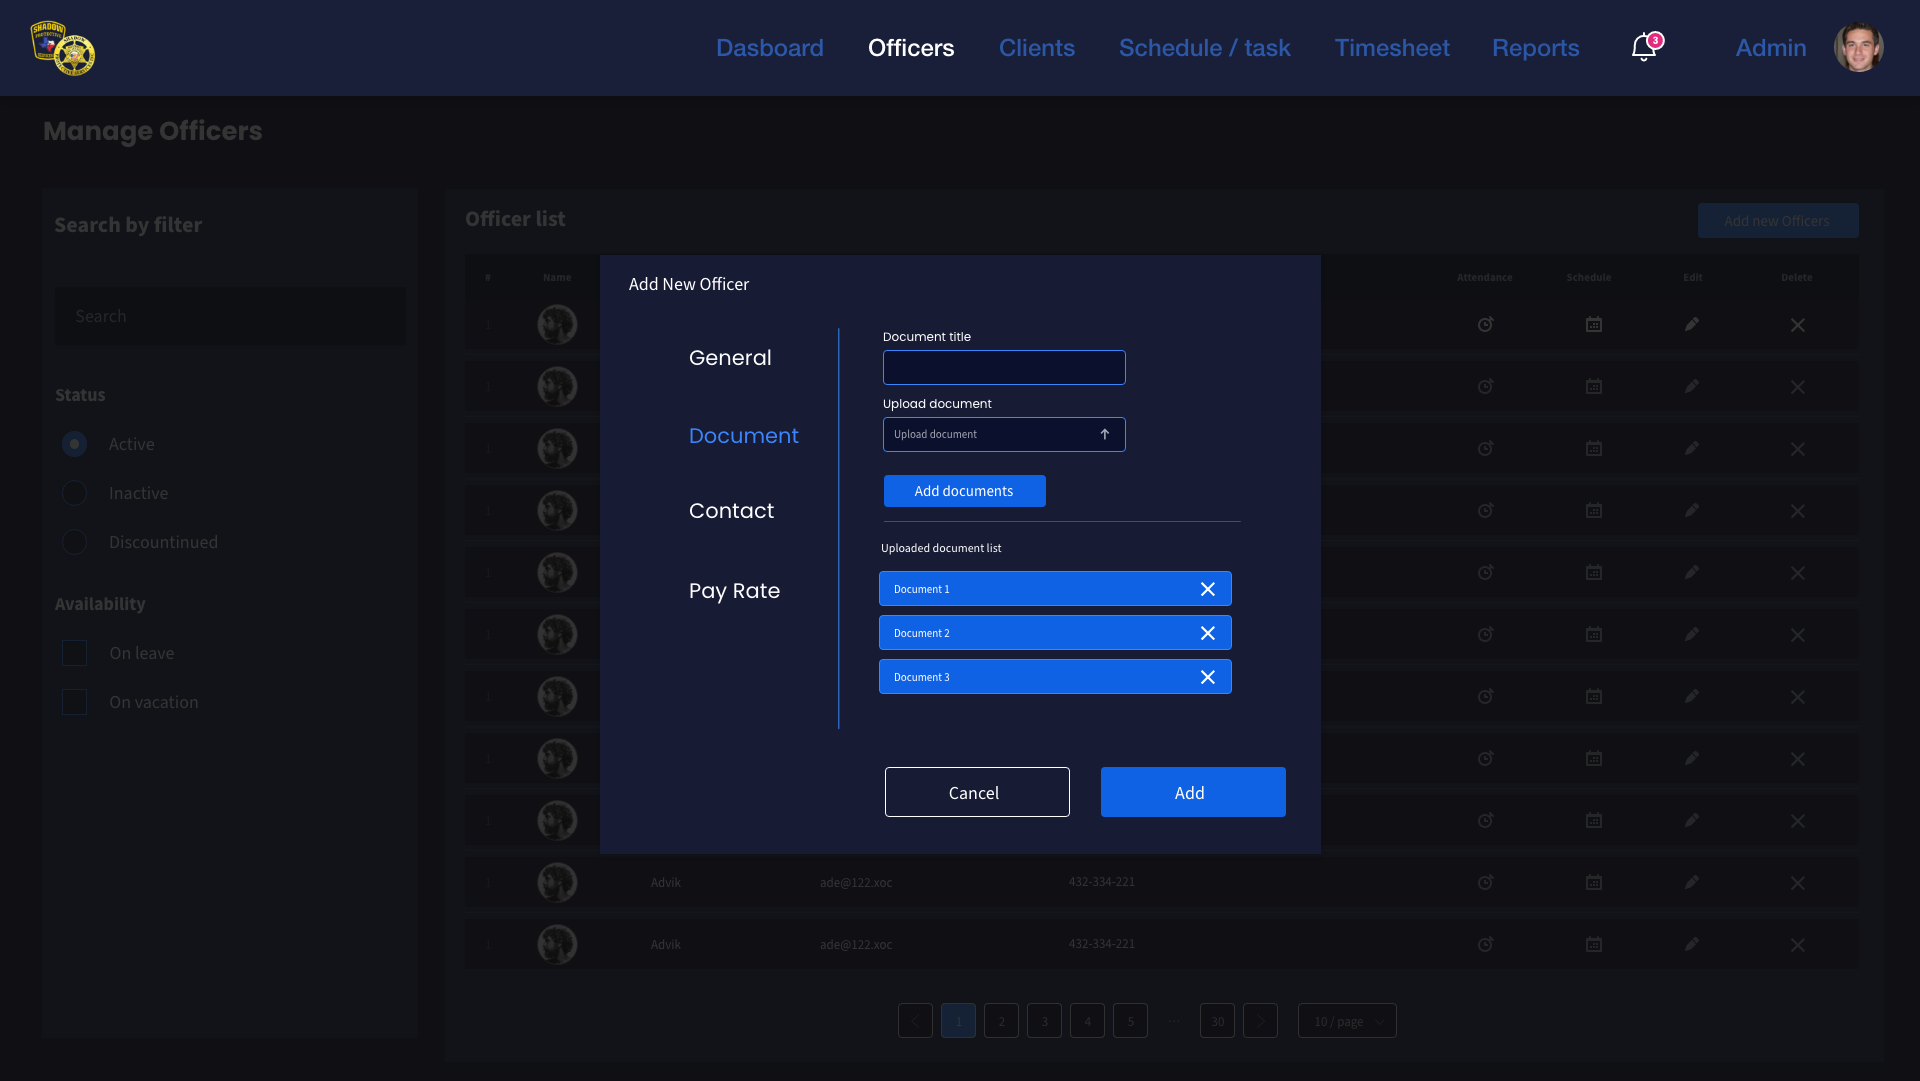Open notifications bell icon
Screen dimensions: 1920x1081
point(1643,47)
